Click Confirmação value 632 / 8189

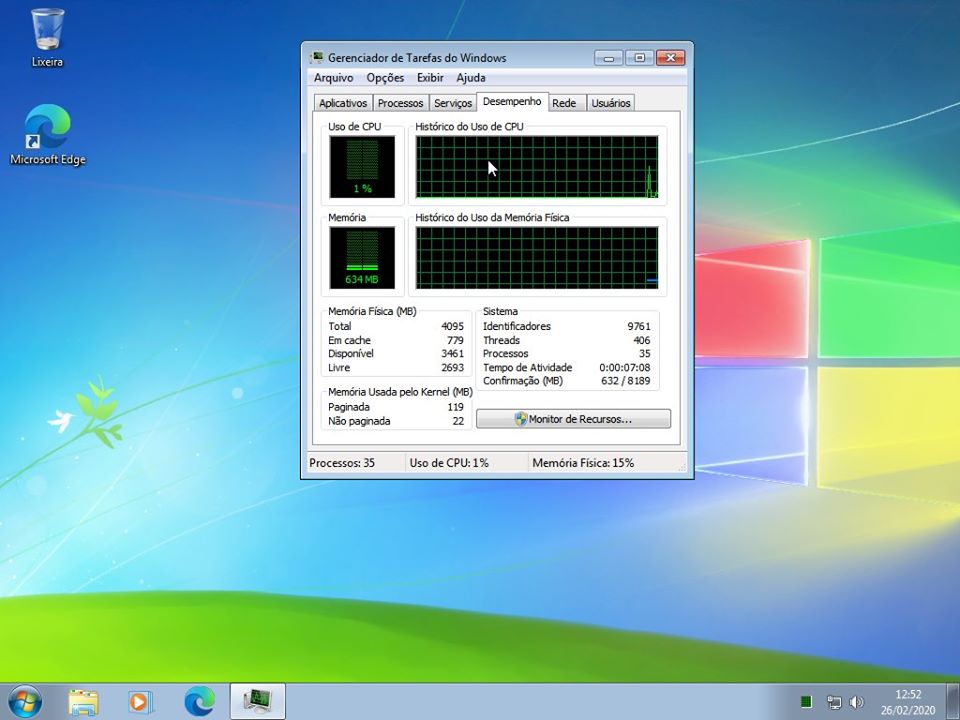point(626,381)
